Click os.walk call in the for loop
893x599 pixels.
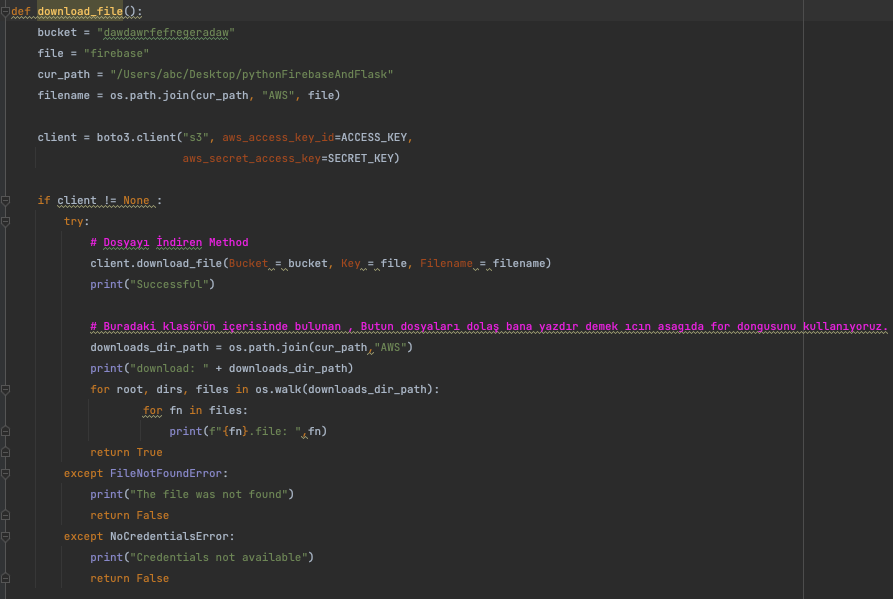(277, 389)
